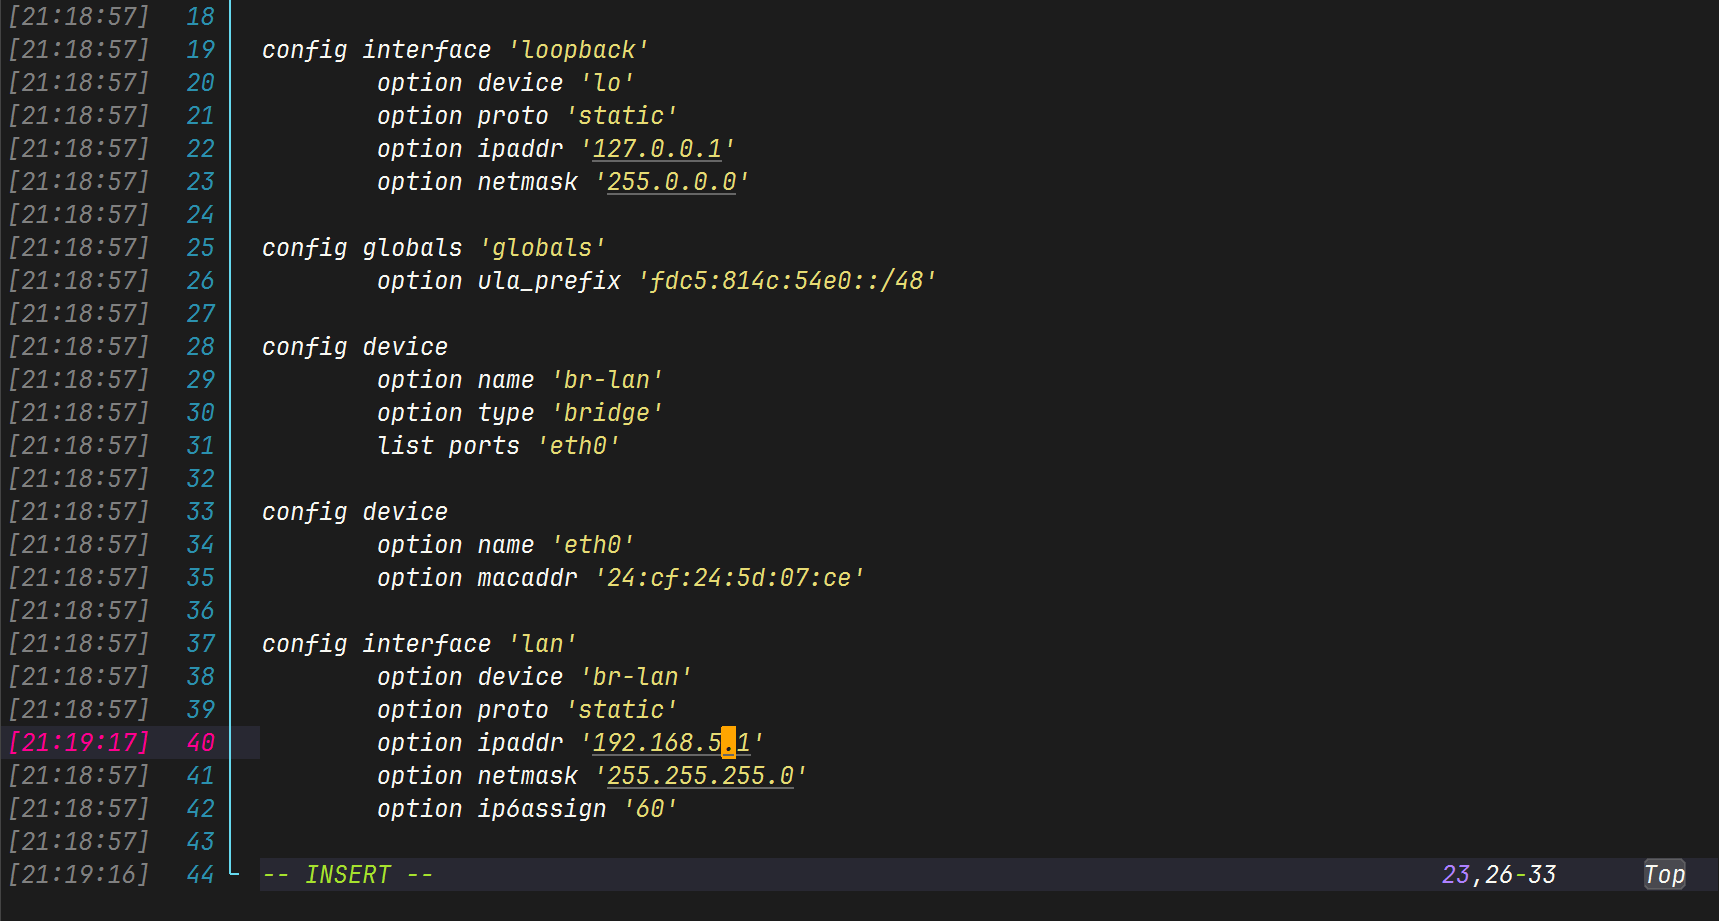Place cursor on config globals 'globals' line
This screenshot has height=921, width=1719.
coord(433,248)
